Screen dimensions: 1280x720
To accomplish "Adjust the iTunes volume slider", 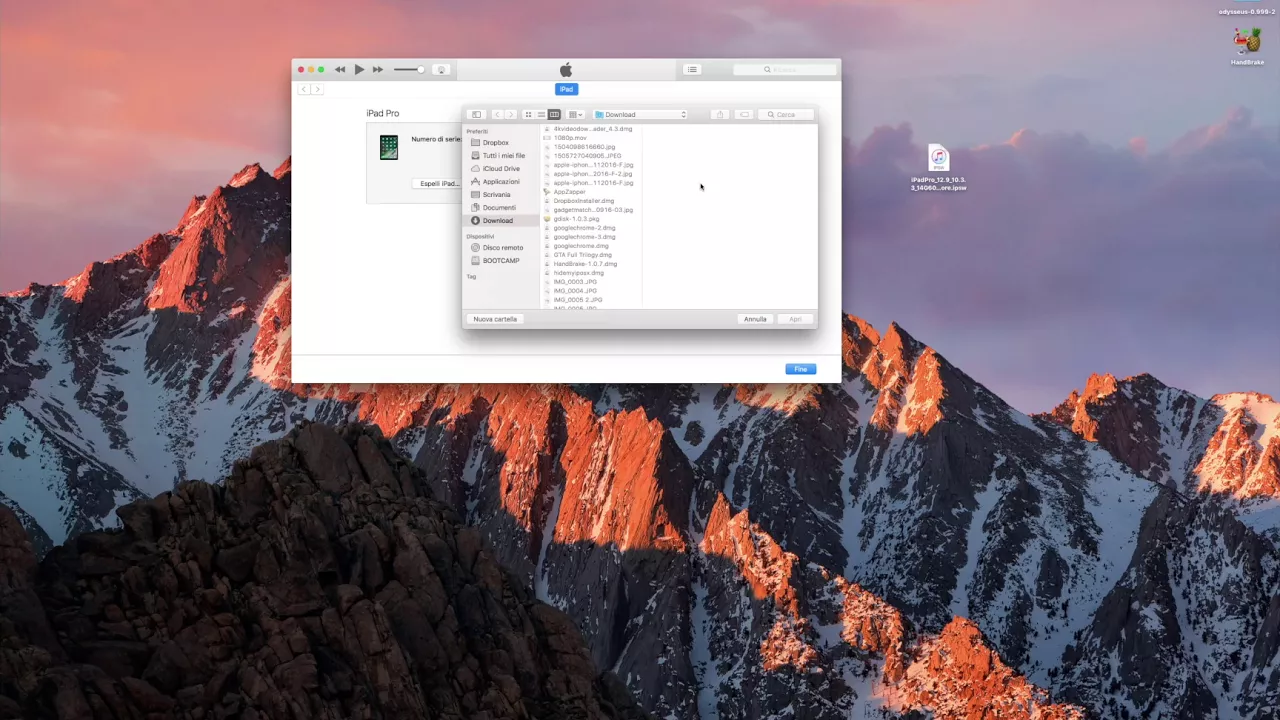I will (x=409, y=69).
